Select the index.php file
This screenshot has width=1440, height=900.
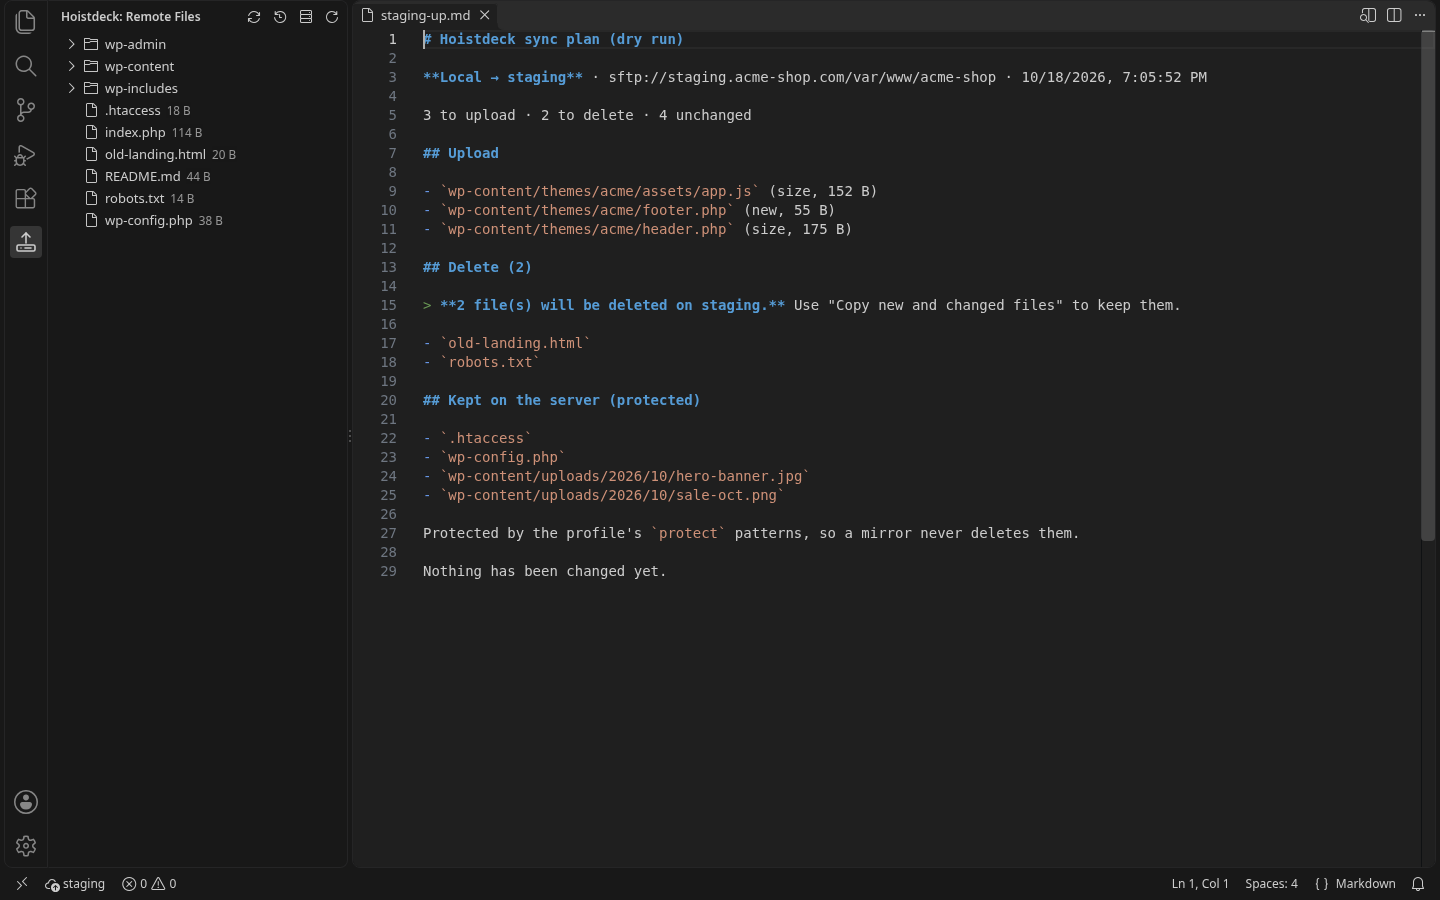(198, 132)
